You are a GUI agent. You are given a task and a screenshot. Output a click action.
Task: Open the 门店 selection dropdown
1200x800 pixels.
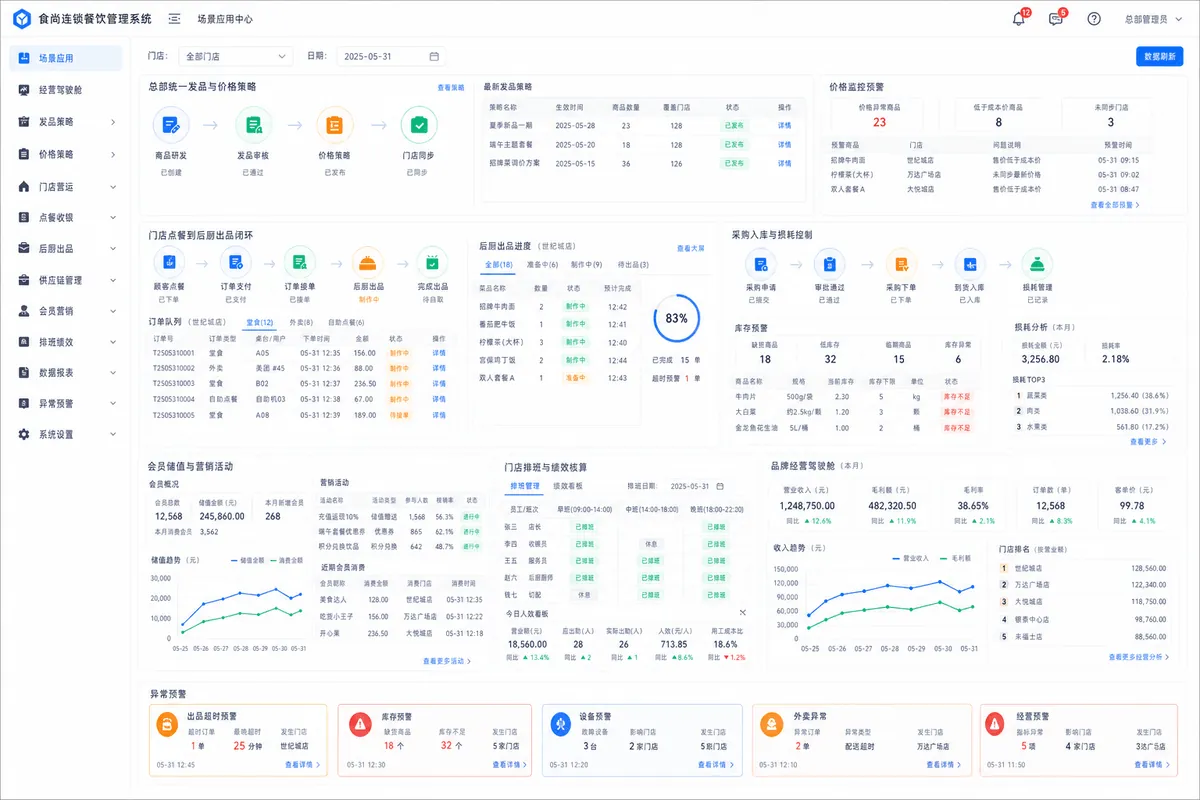236,57
